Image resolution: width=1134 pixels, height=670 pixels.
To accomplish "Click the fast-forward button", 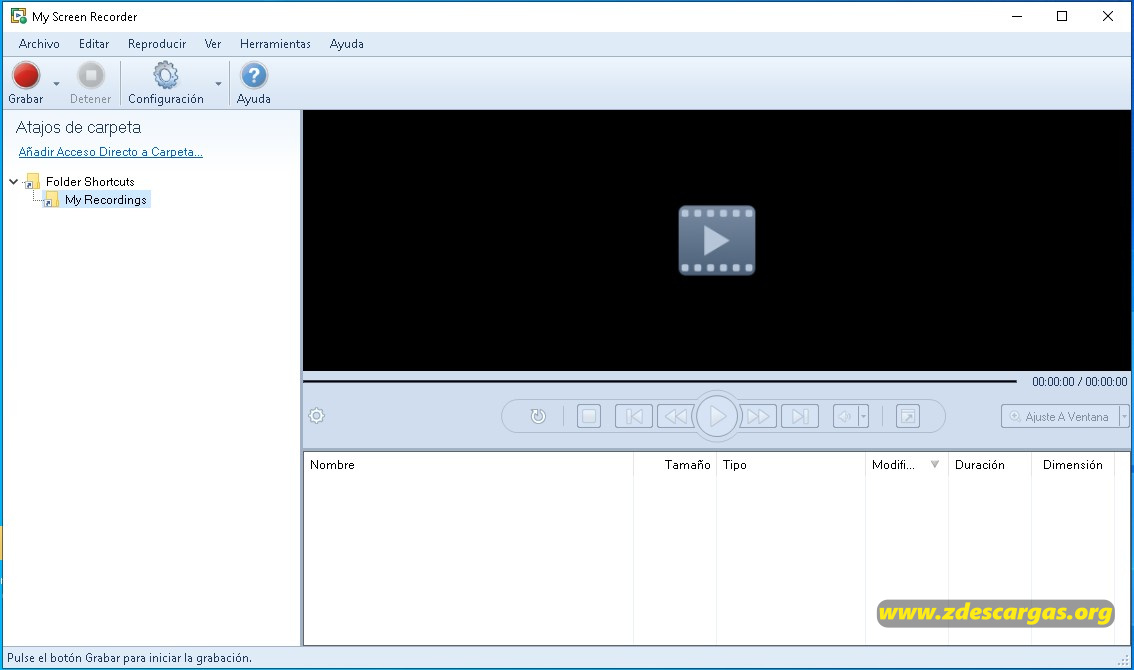I will click(758, 416).
